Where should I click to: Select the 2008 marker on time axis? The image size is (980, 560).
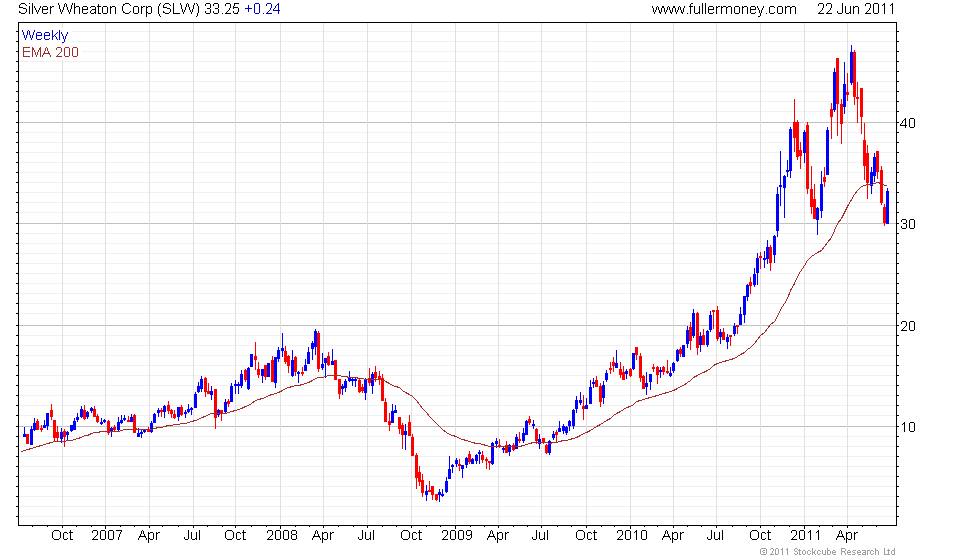[280, 535]
